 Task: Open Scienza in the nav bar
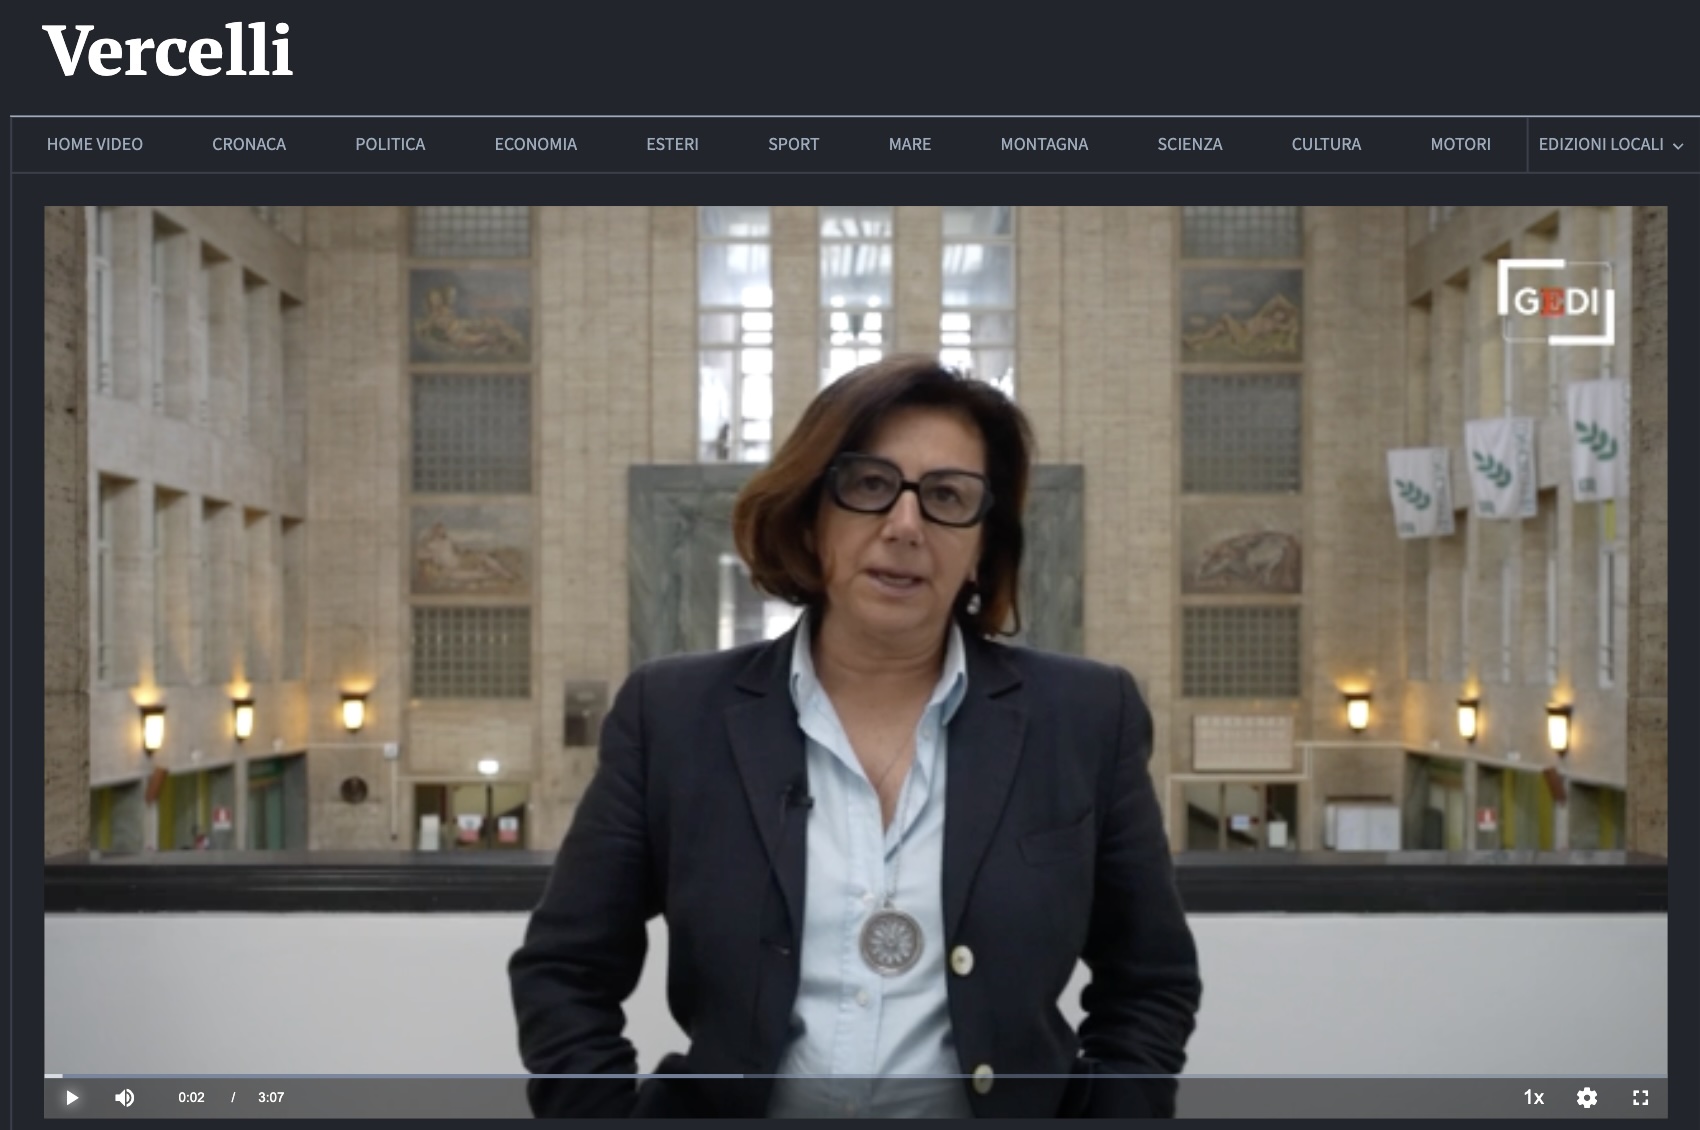(1189, 144)
